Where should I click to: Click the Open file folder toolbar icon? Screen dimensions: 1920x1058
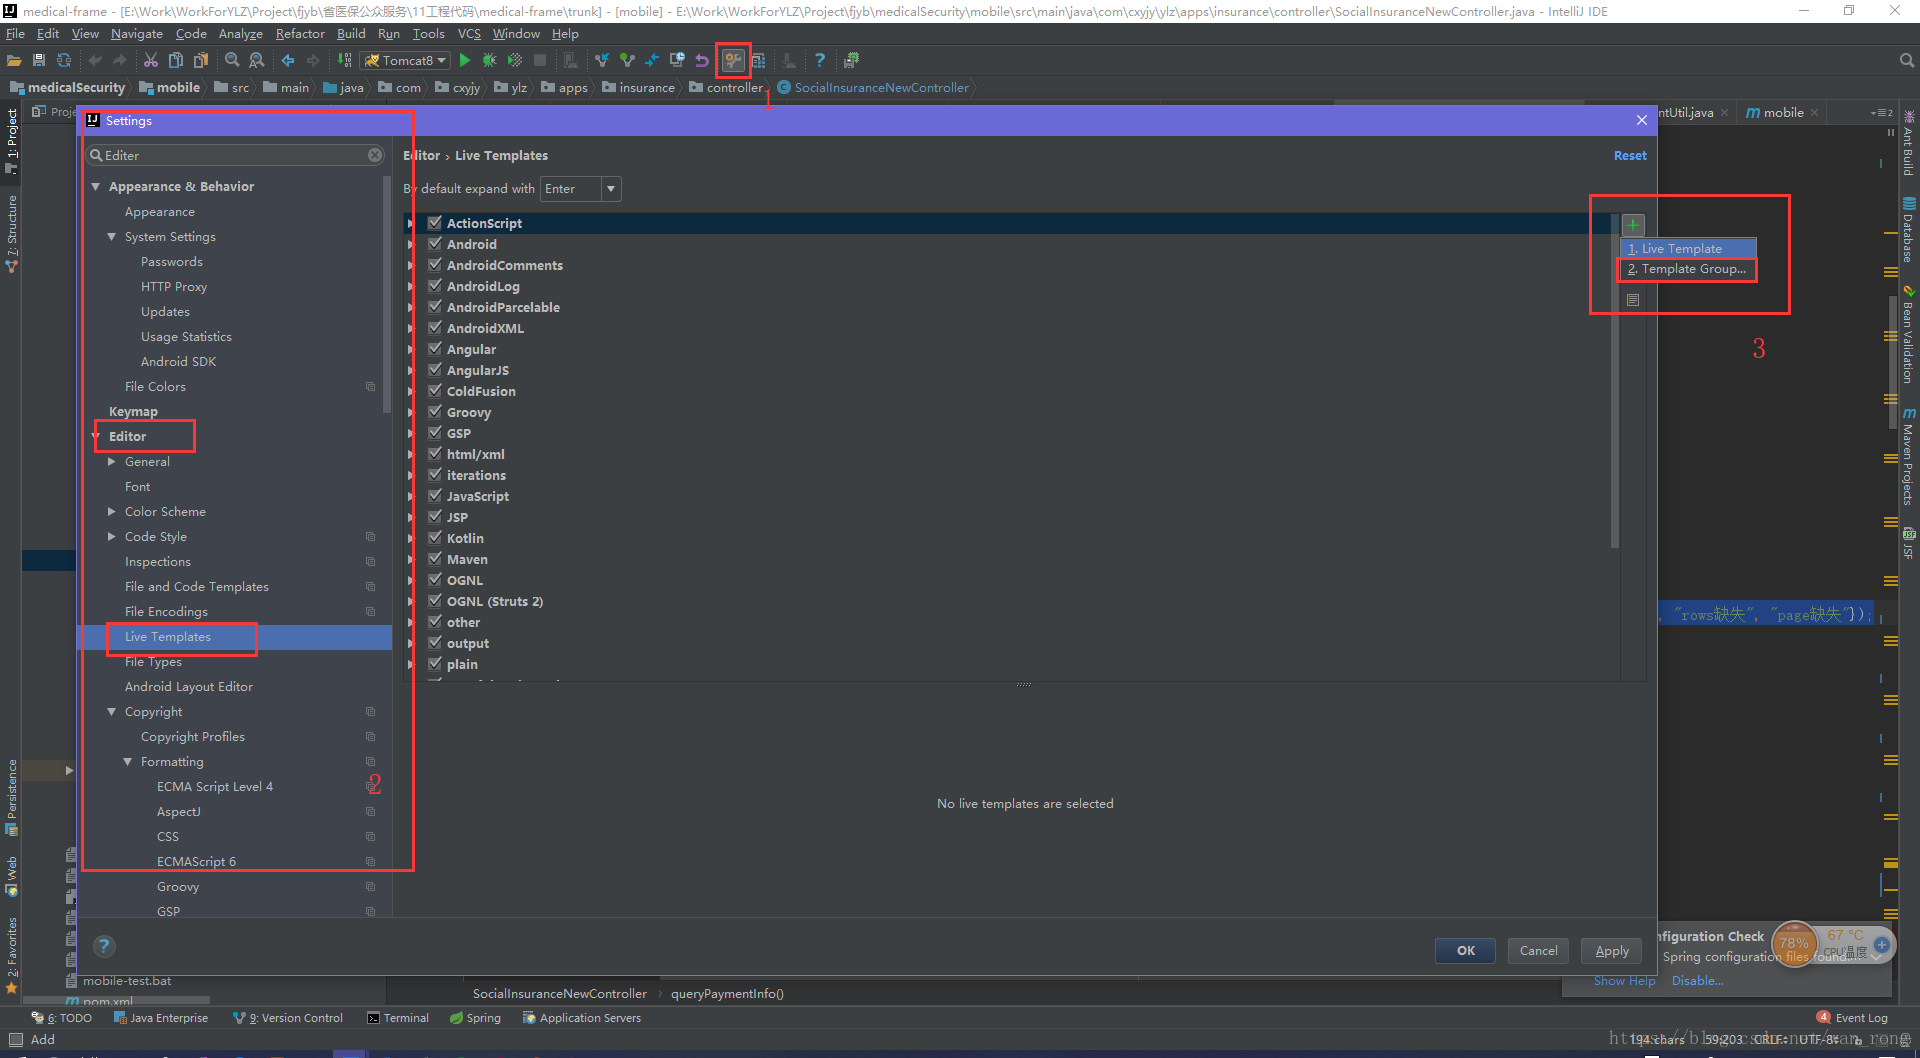[x=14, y=61]
